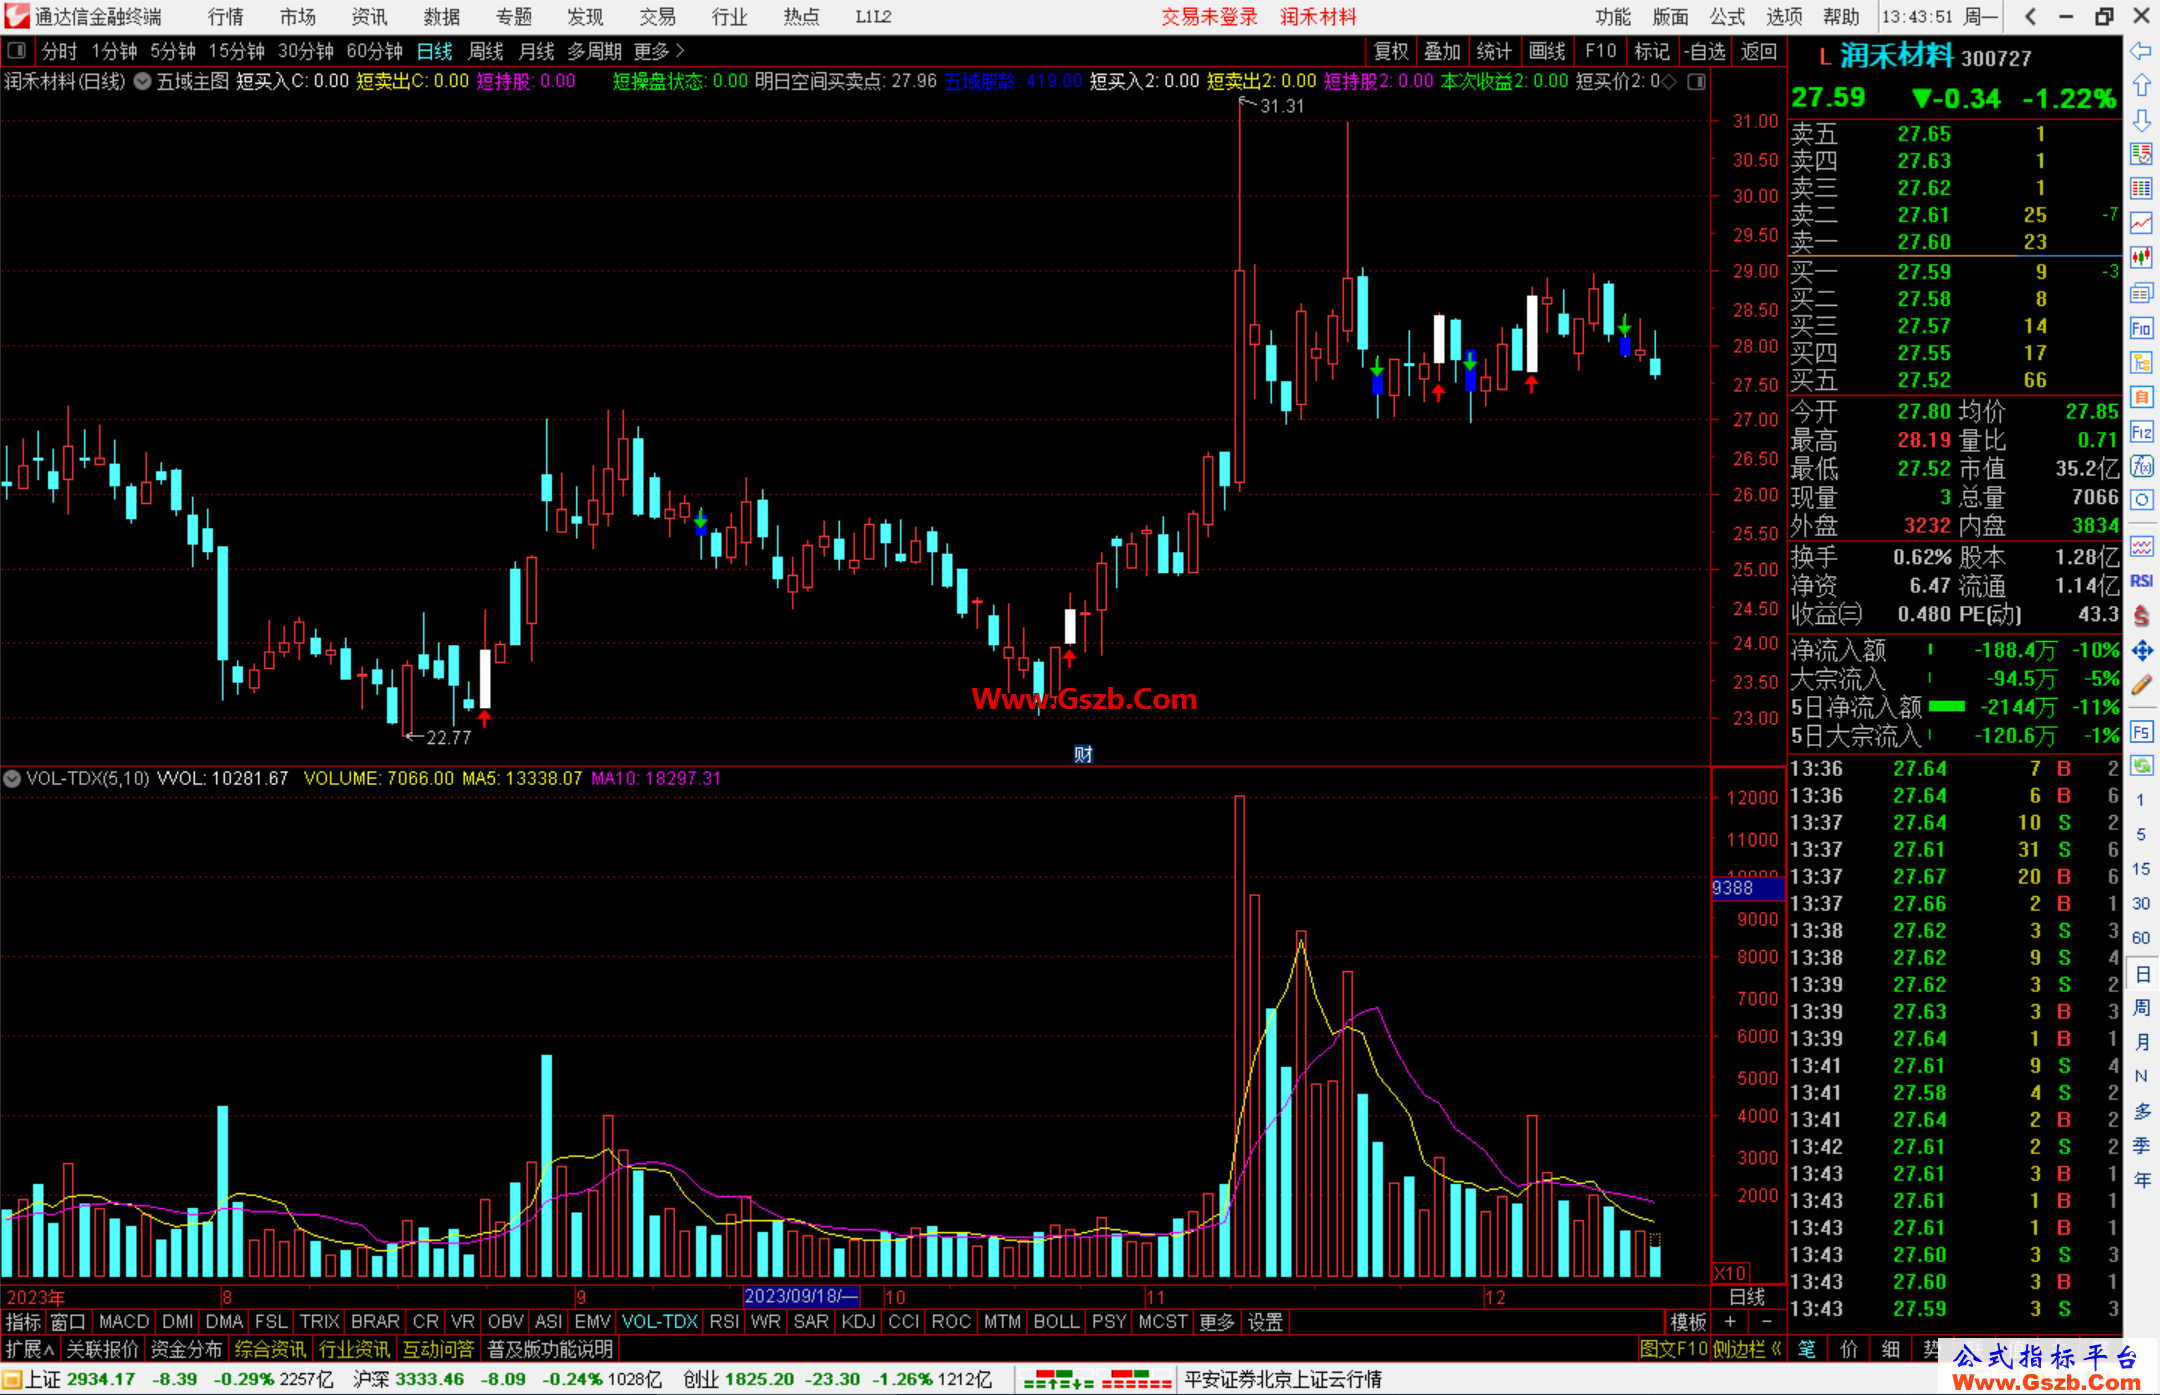Expand the 更多 timeframe options
The height and width of the screenshot is (1395, 2160).
658,50
